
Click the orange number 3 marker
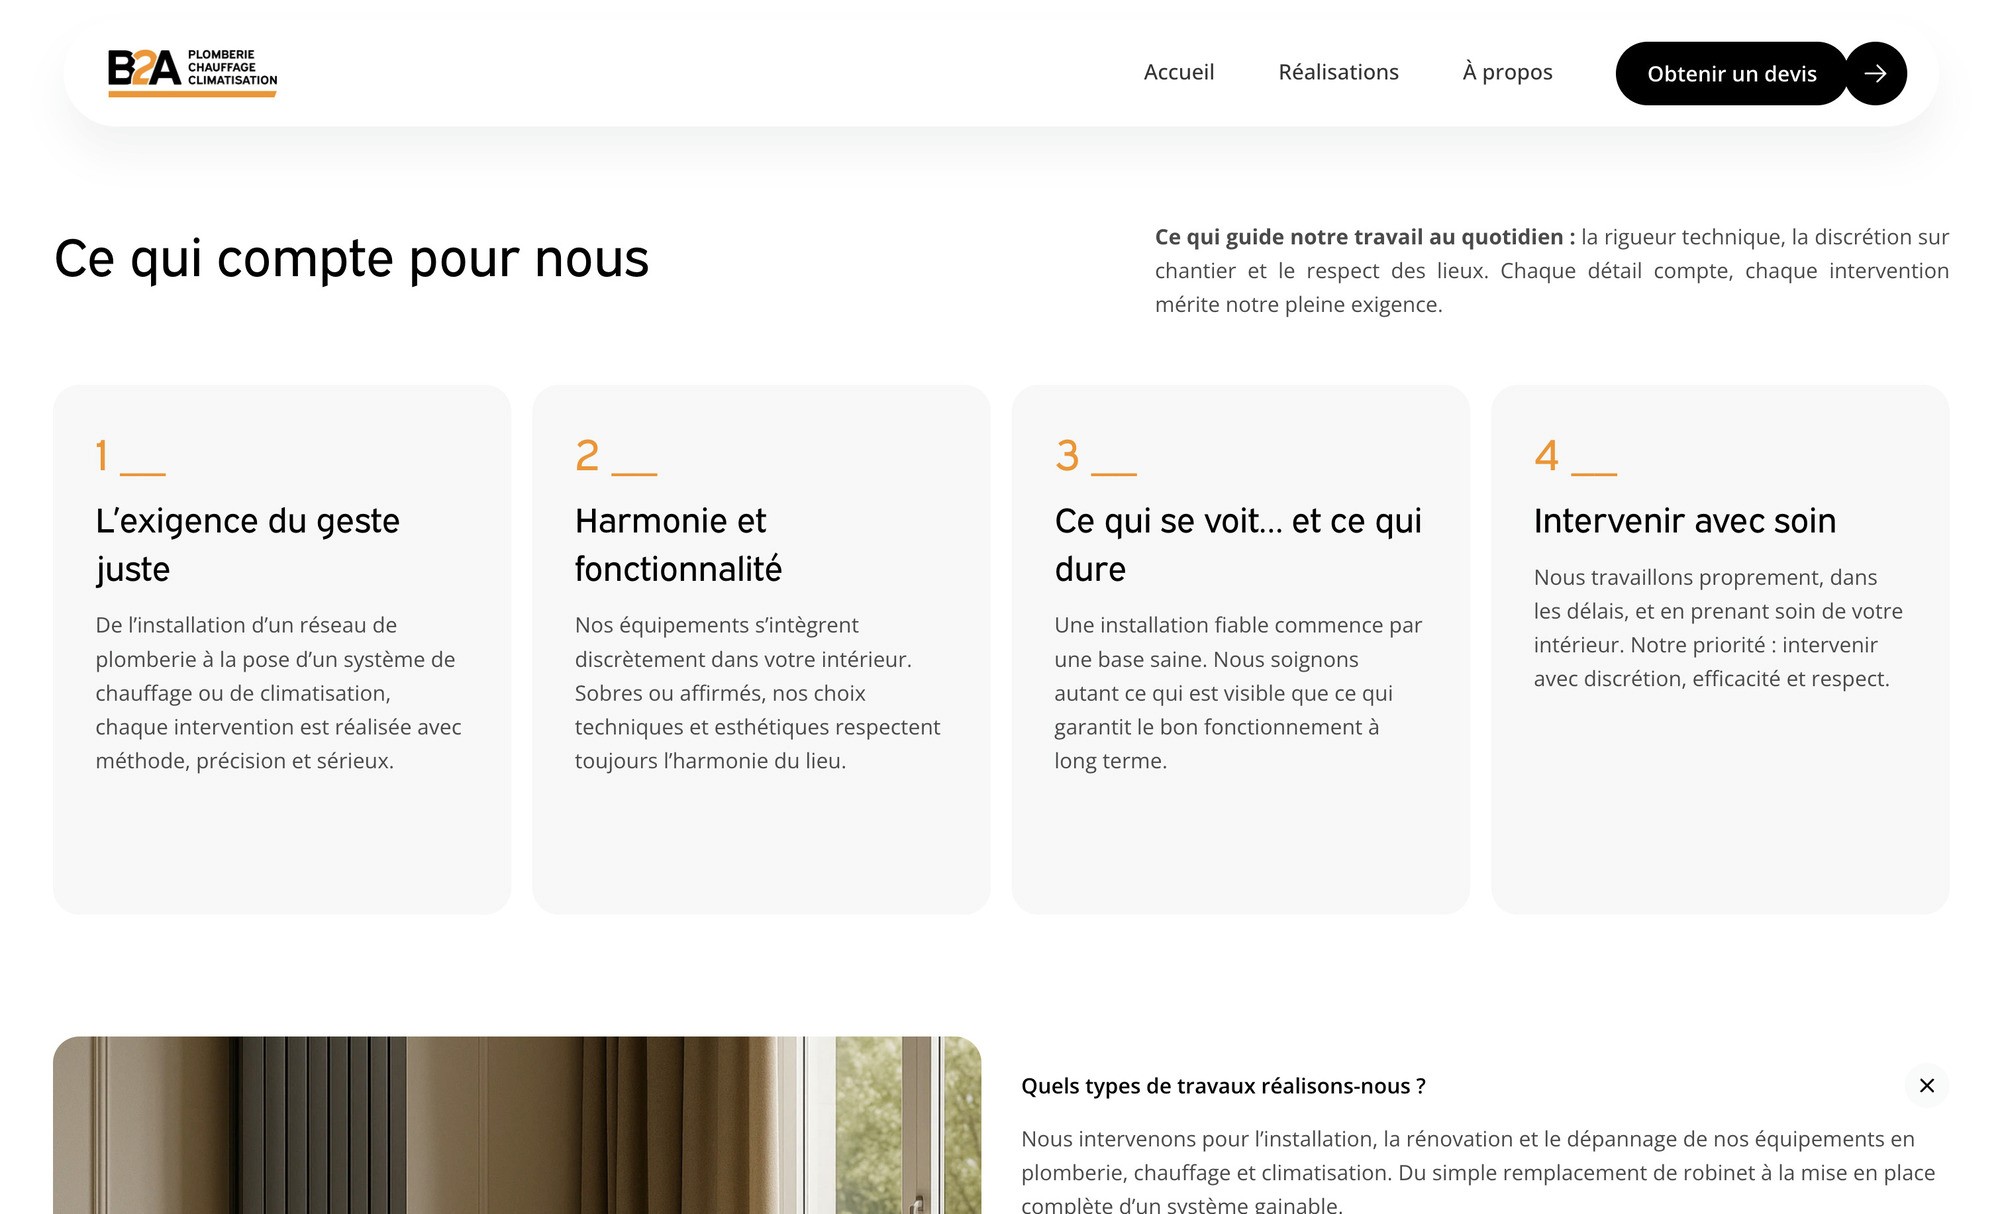coord(1067,456)
